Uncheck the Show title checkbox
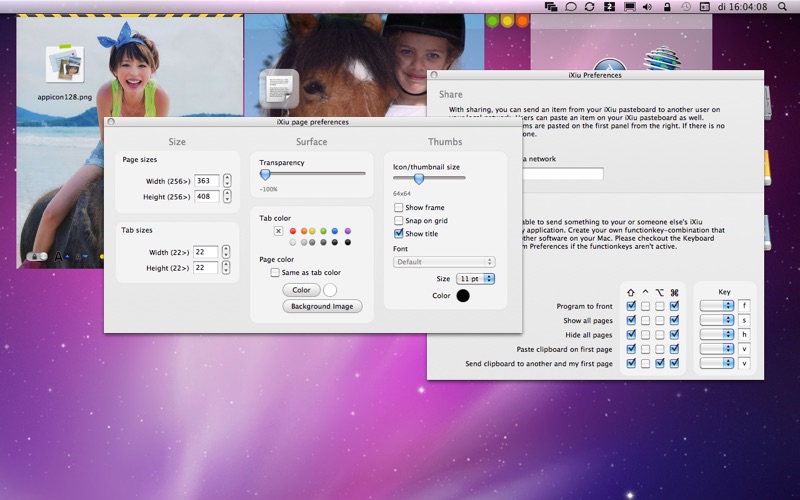Screen dimensions: 800x500 pyautogui.click(x=399, y=233)
